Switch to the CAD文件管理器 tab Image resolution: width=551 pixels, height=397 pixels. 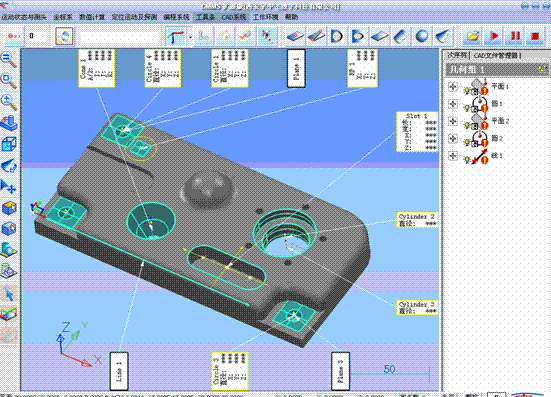(497, 56)
